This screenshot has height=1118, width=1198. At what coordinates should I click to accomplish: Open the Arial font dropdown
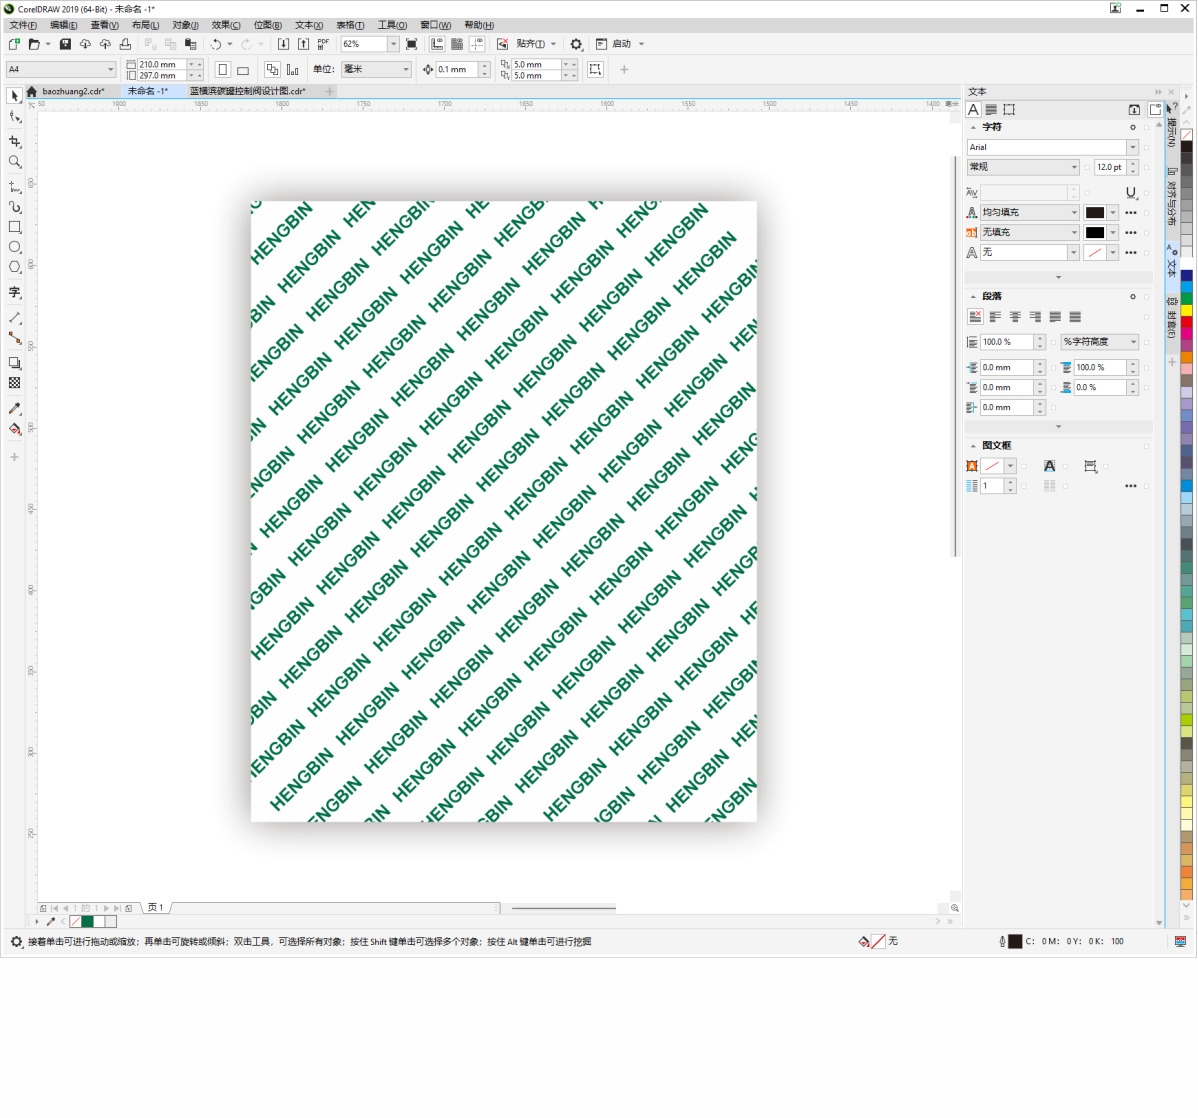(1132, 147)
